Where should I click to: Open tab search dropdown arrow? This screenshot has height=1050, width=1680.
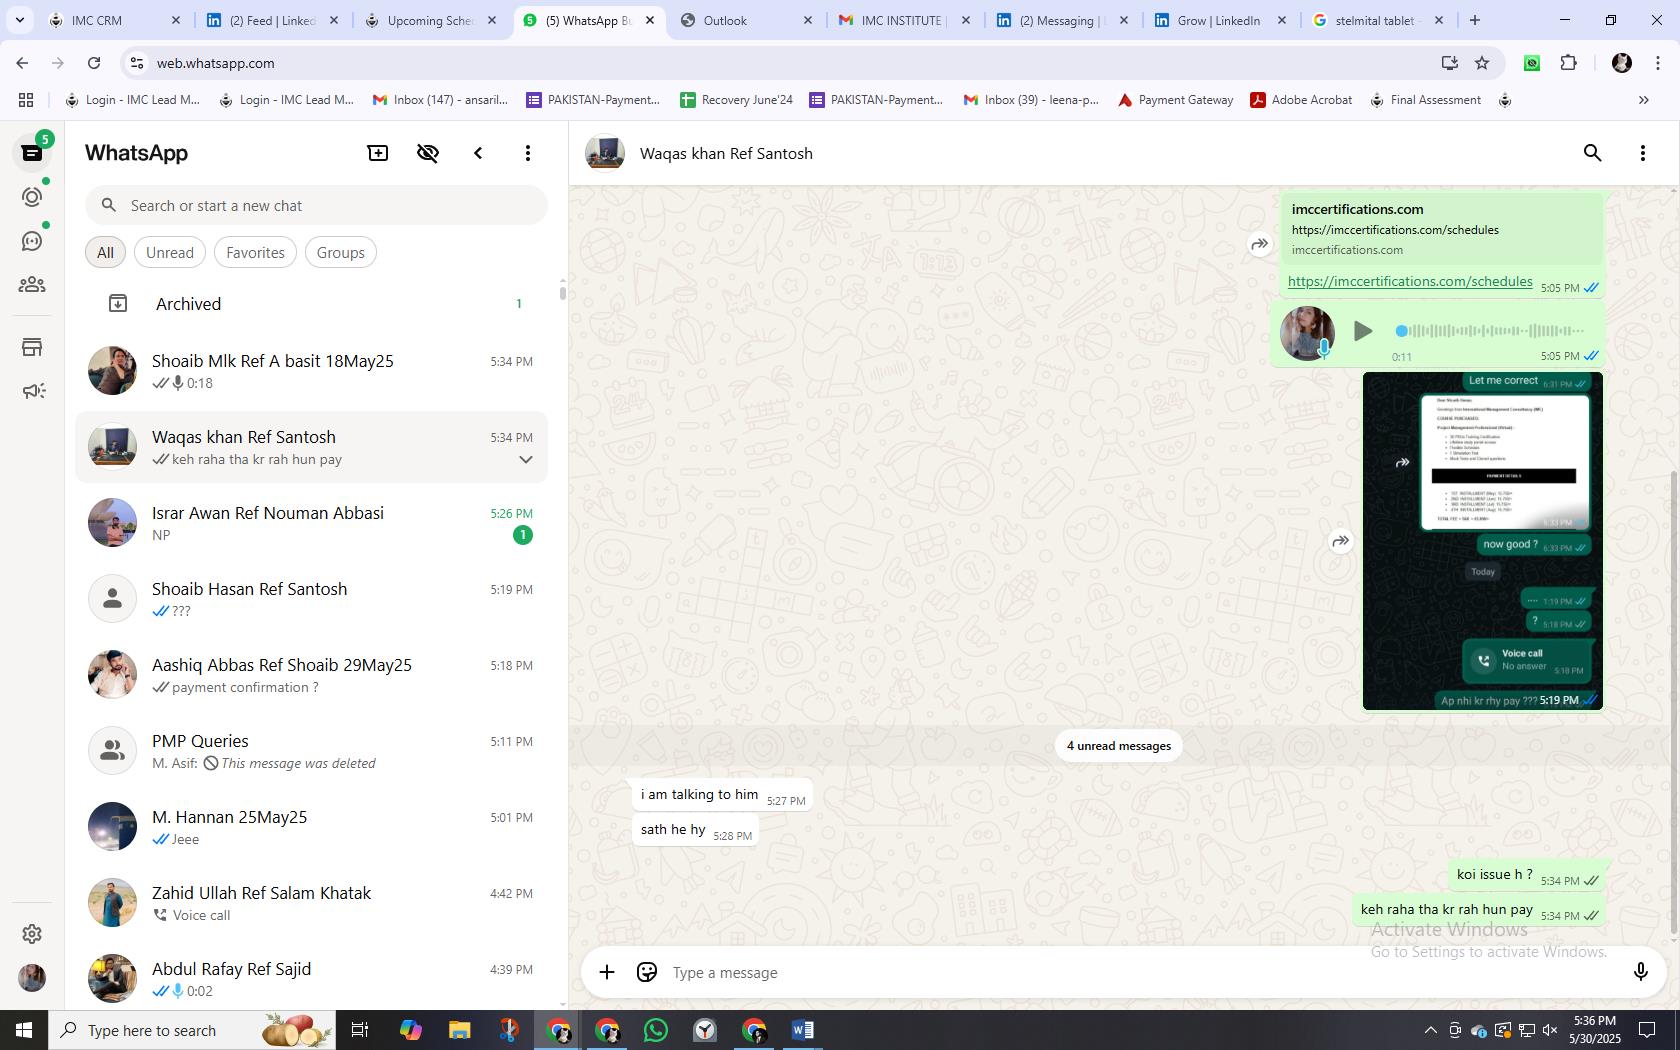point(19,20)
